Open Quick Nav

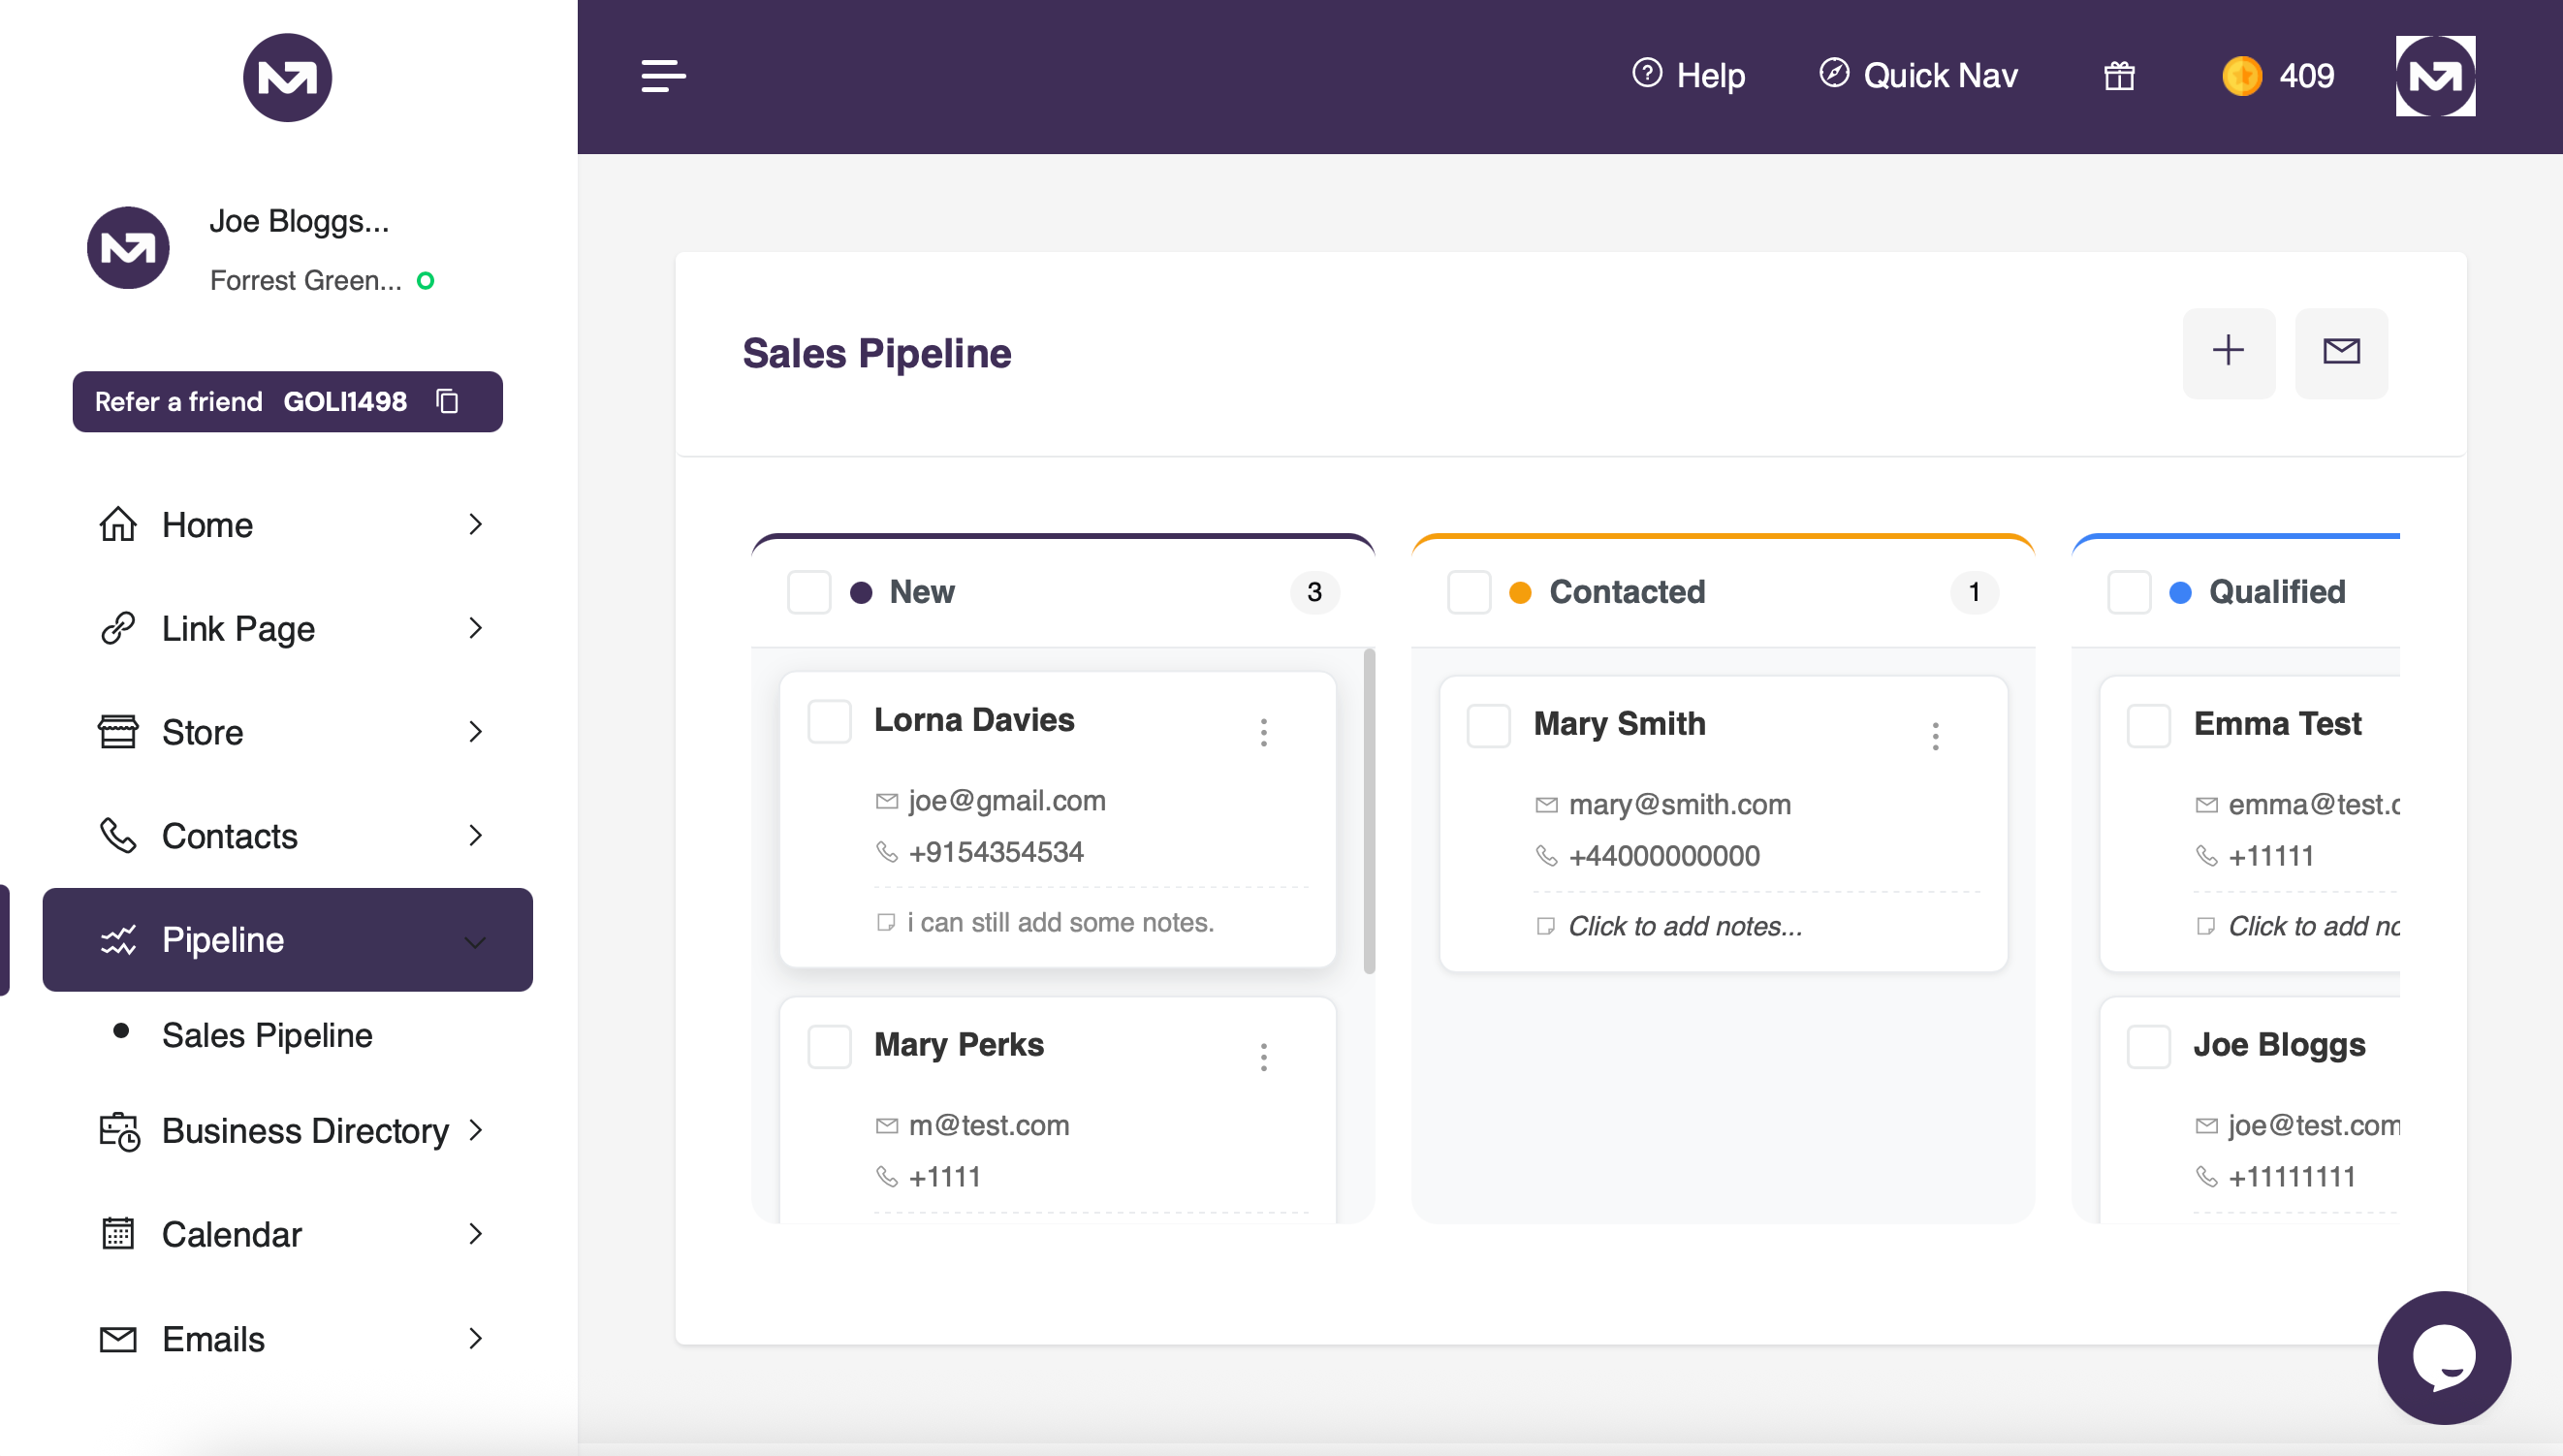pos(1918,76)
